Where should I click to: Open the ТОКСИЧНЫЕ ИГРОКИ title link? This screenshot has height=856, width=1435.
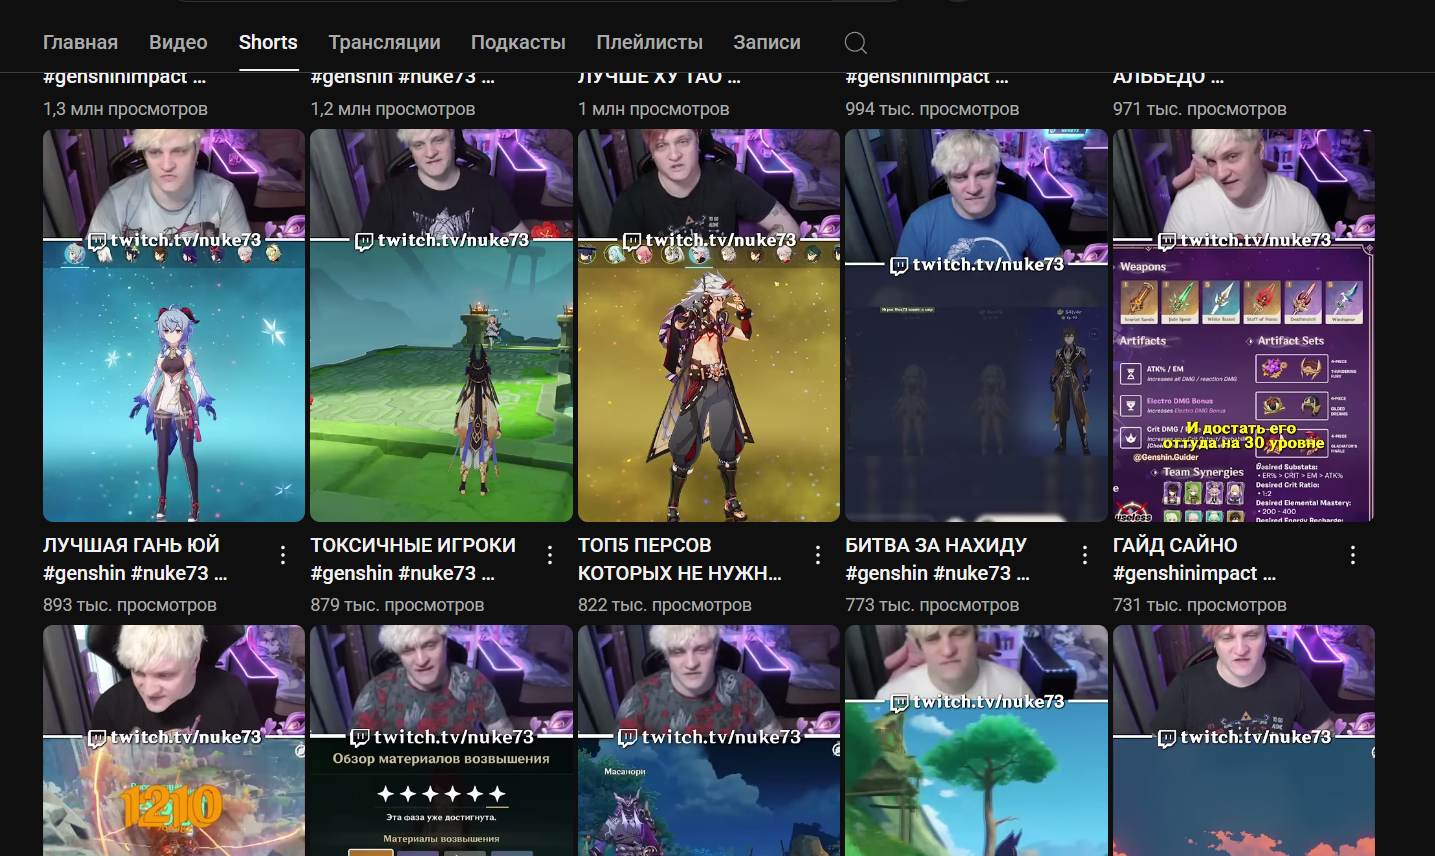point(413,559)
